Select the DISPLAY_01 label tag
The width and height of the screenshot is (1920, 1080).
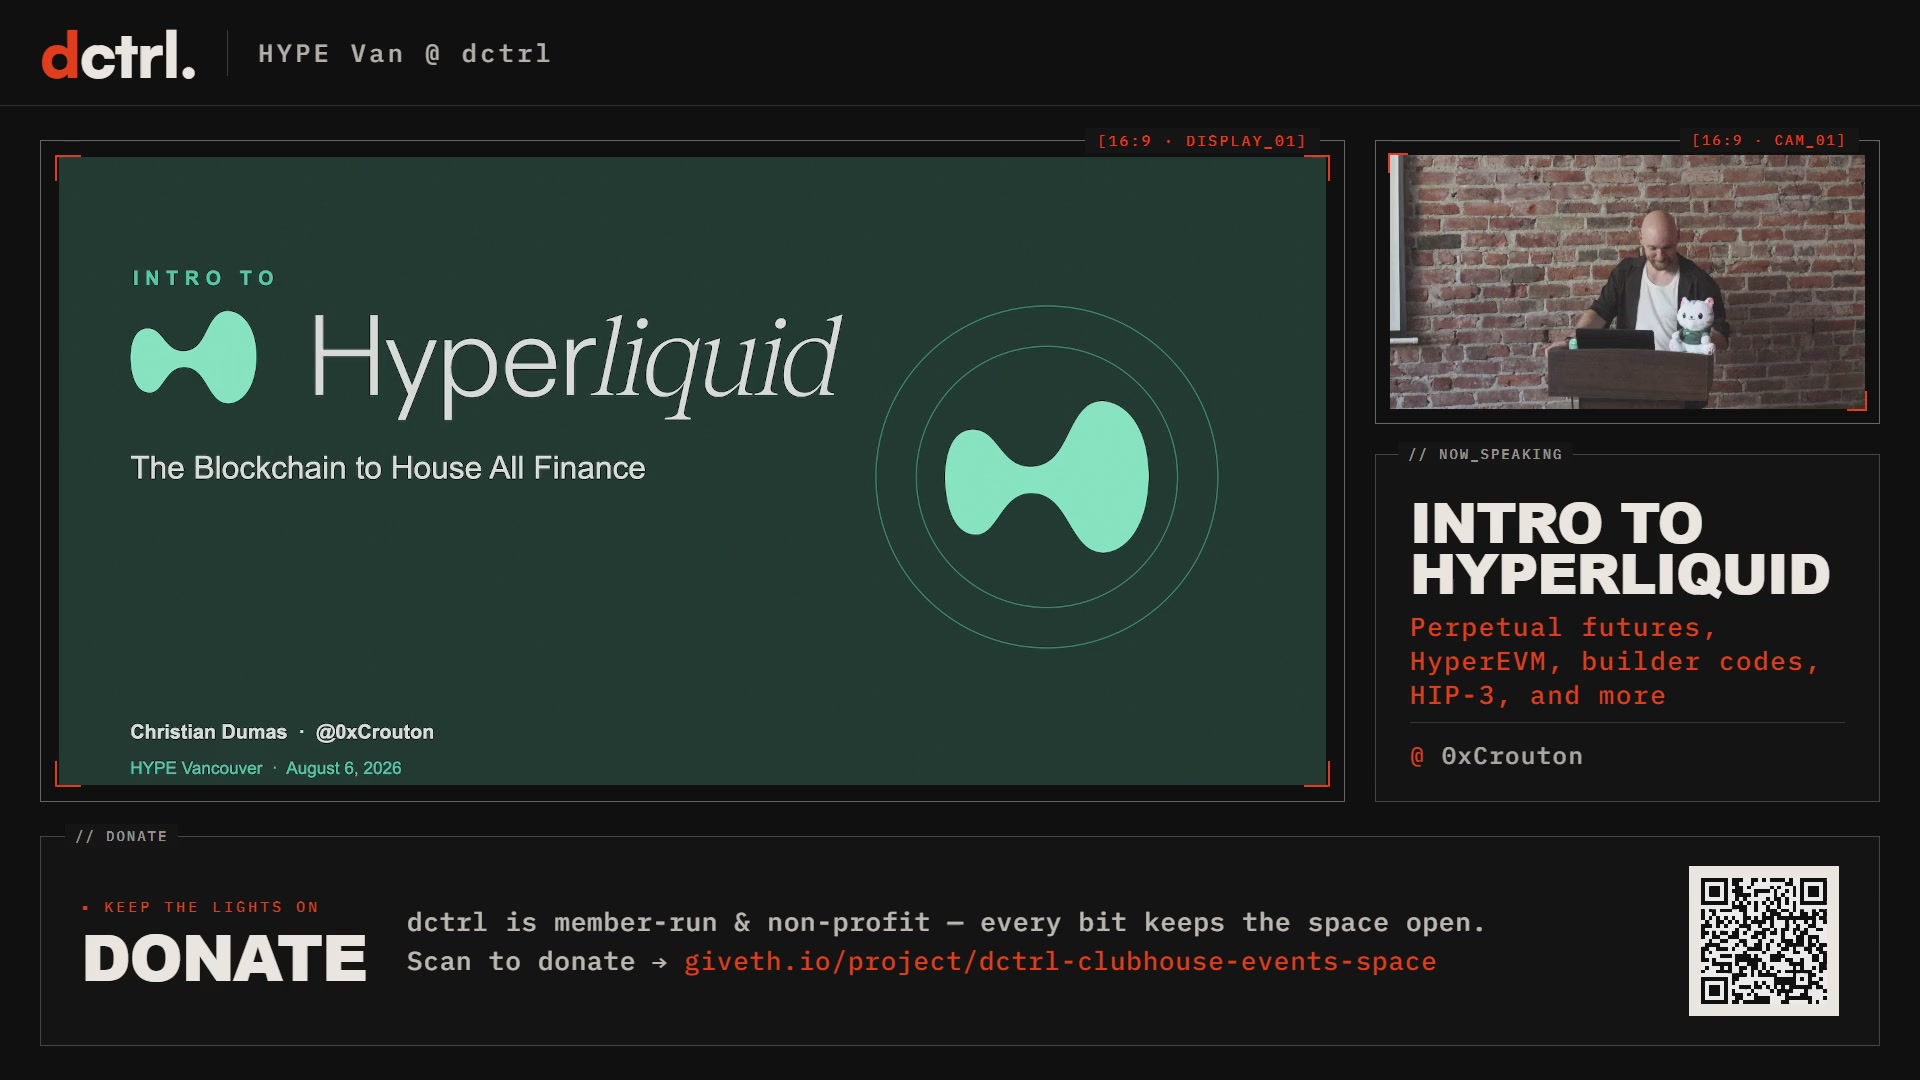pos(1202,141)
